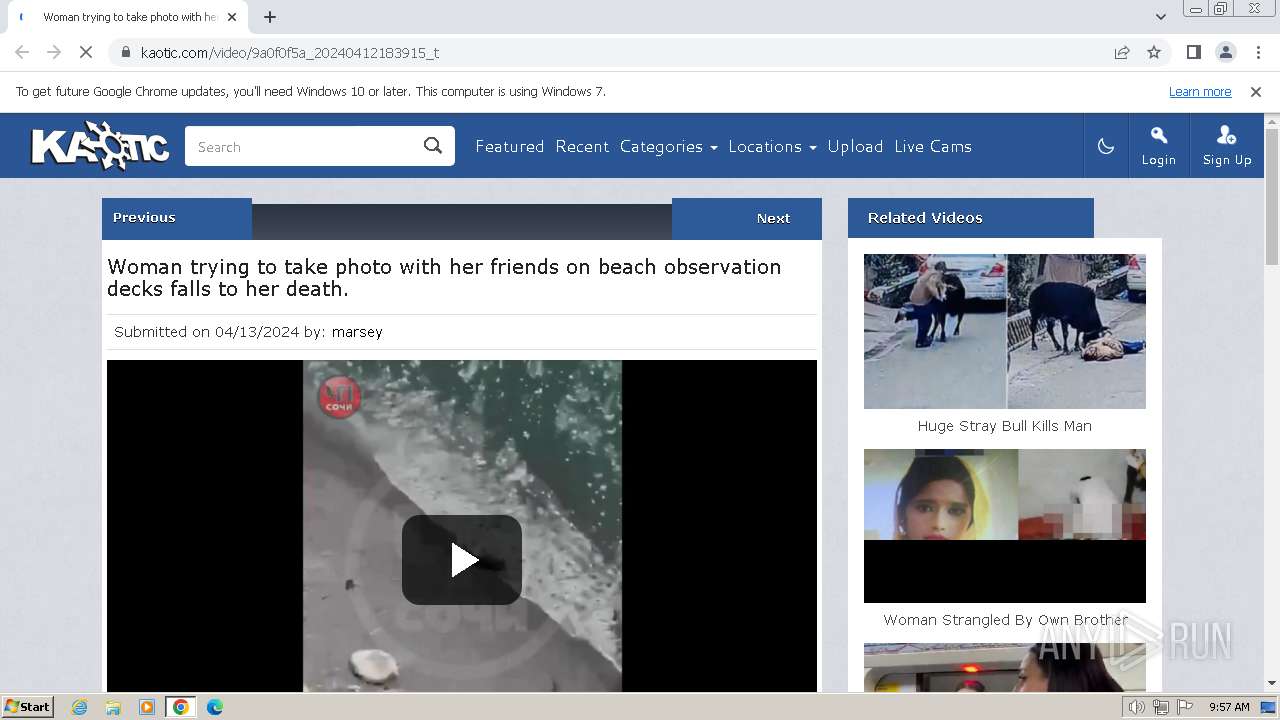
Task: Expand the Locations dropdown
Action: tap(772, 146)
